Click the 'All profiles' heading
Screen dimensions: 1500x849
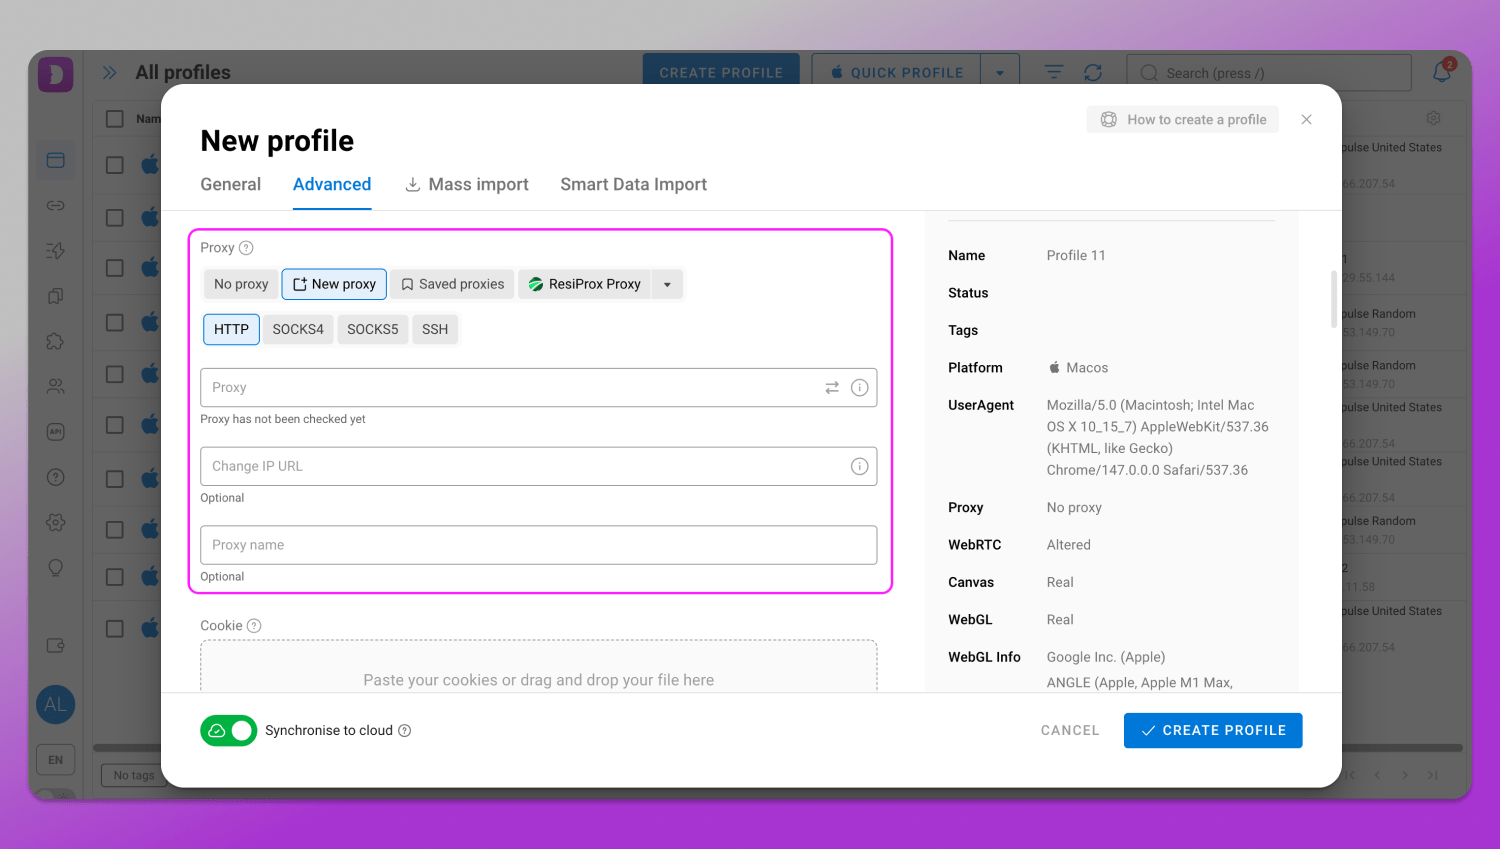coord(183,73)
